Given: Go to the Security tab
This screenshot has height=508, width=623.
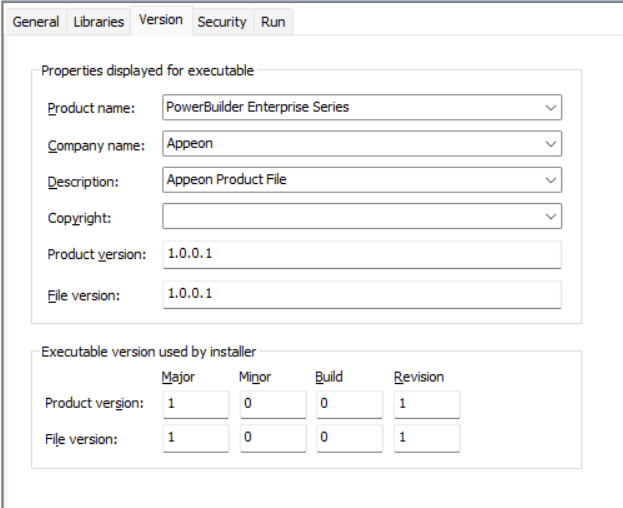Looking at the screenshot, I should point(222,22).
